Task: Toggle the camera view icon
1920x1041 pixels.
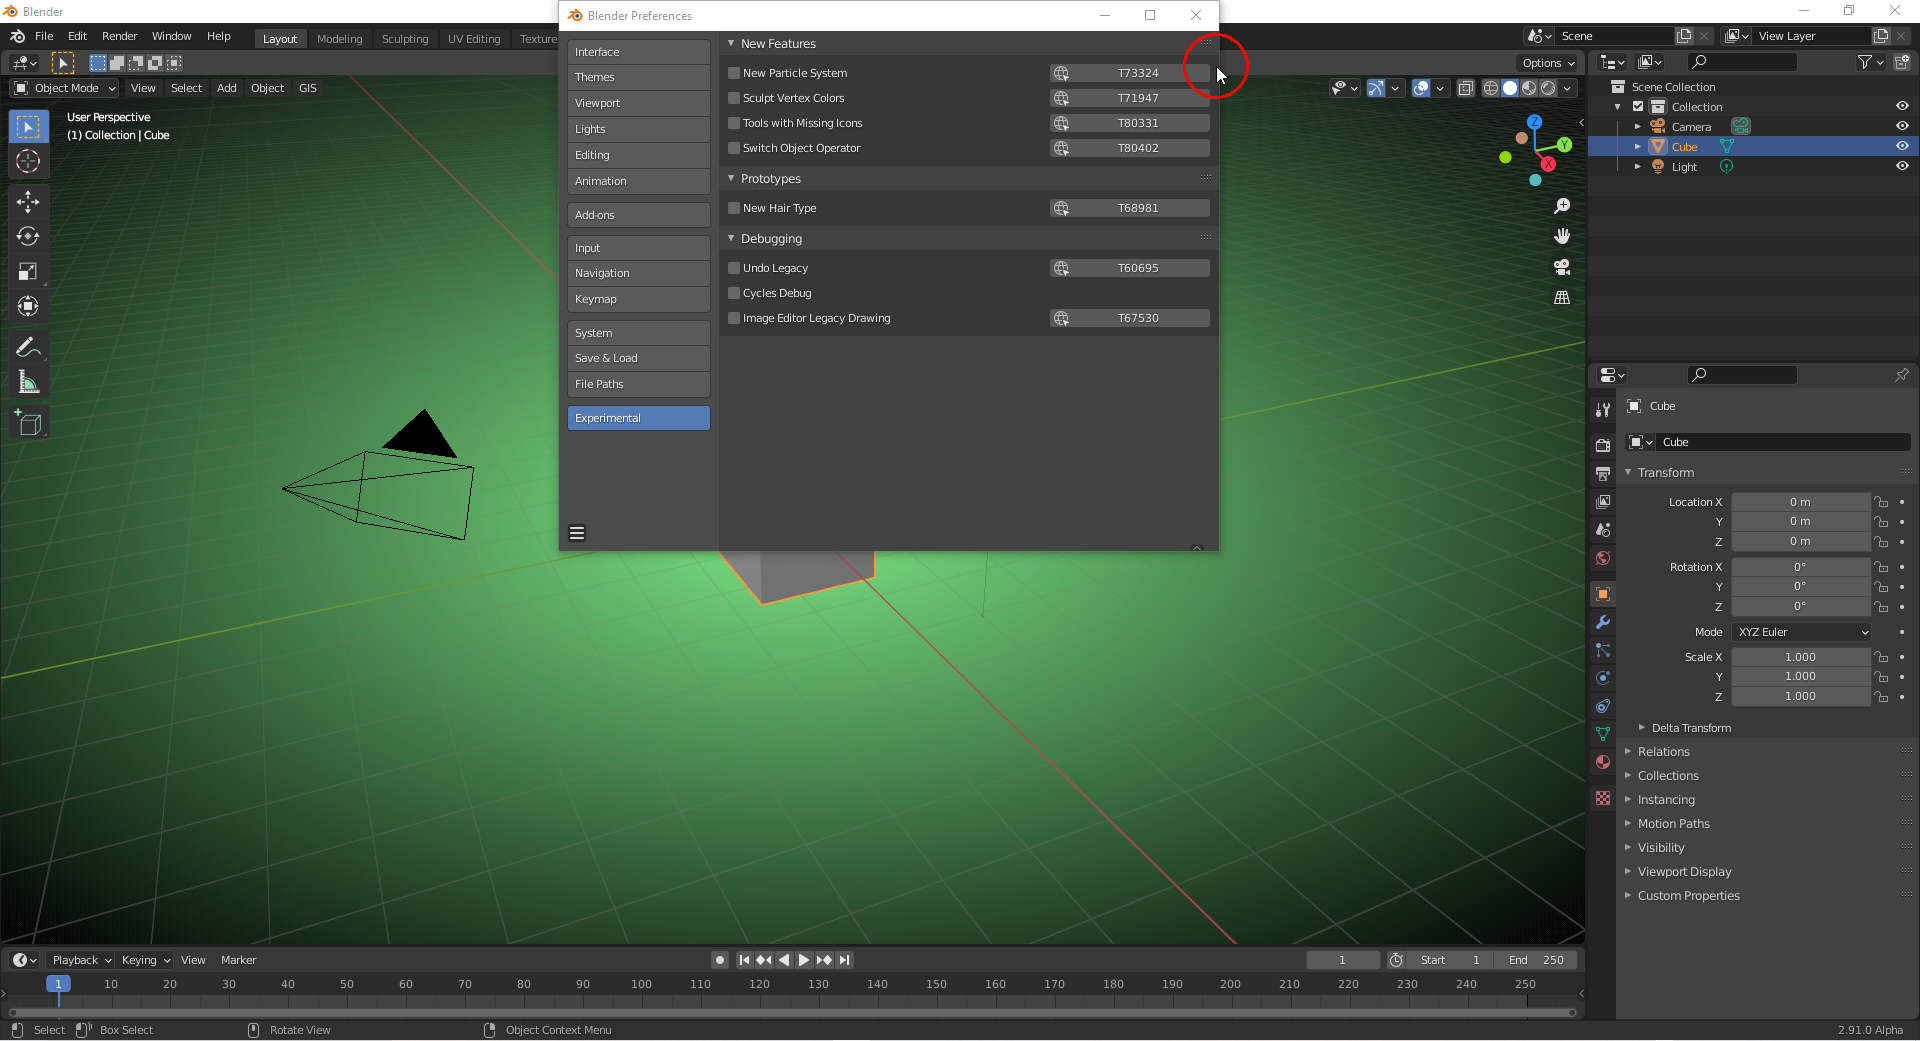Action: 1562,267
